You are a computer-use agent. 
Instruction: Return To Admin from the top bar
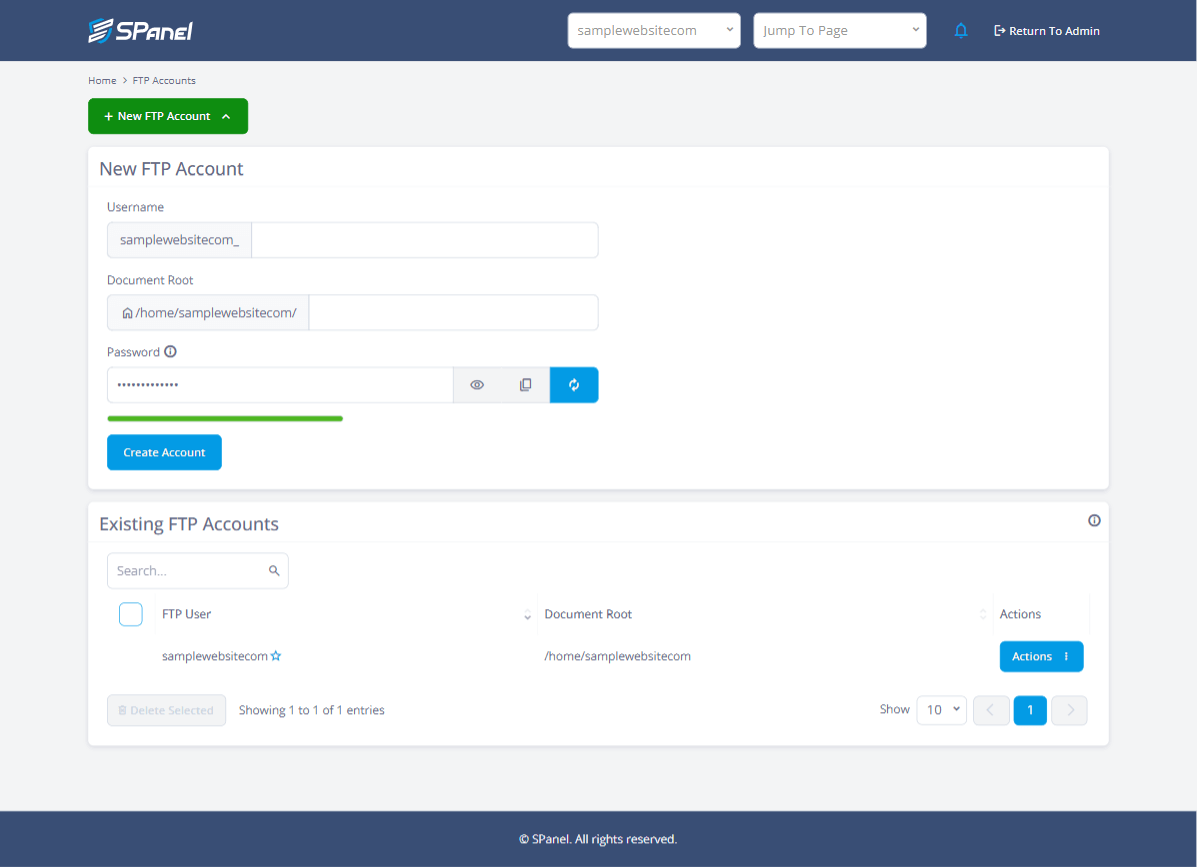tap(1046, 30)
